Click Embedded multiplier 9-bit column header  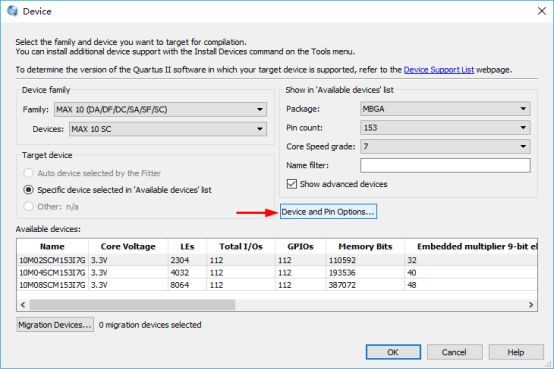tap(471, 246)
